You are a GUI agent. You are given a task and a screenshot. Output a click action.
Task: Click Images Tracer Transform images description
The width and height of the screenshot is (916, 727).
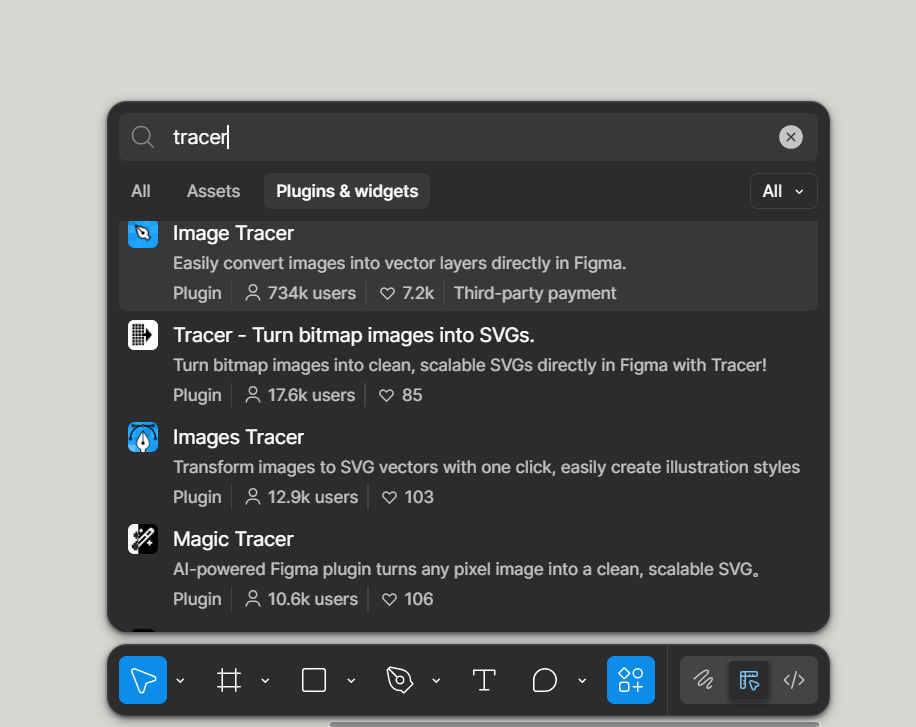tap(487, 468)
